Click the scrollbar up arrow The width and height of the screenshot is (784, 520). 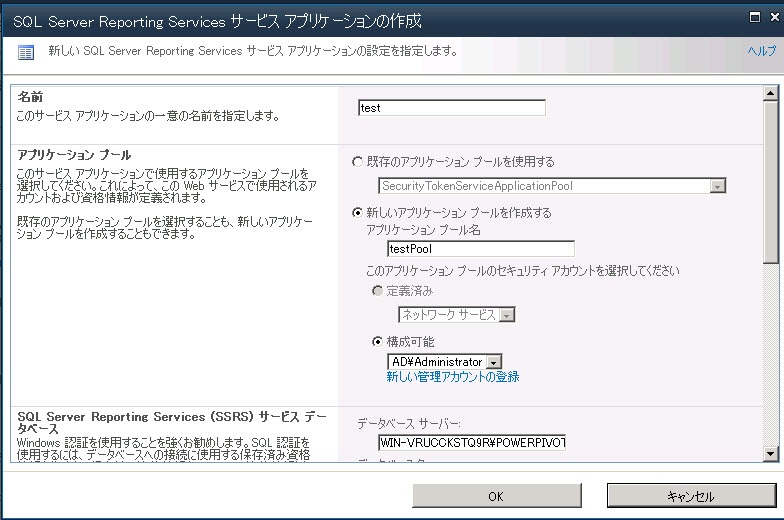coord(770,93)
